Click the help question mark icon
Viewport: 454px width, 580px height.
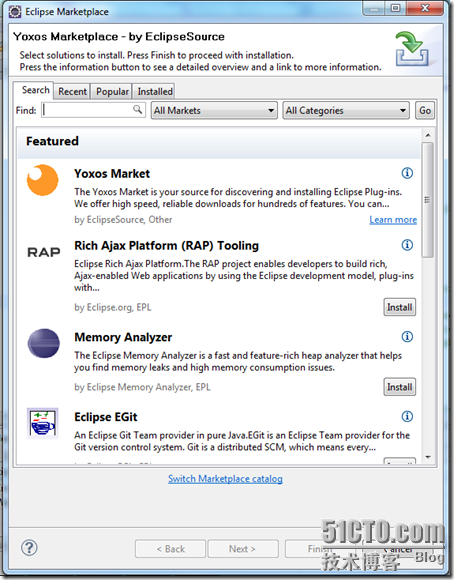[x=29, y=548]
